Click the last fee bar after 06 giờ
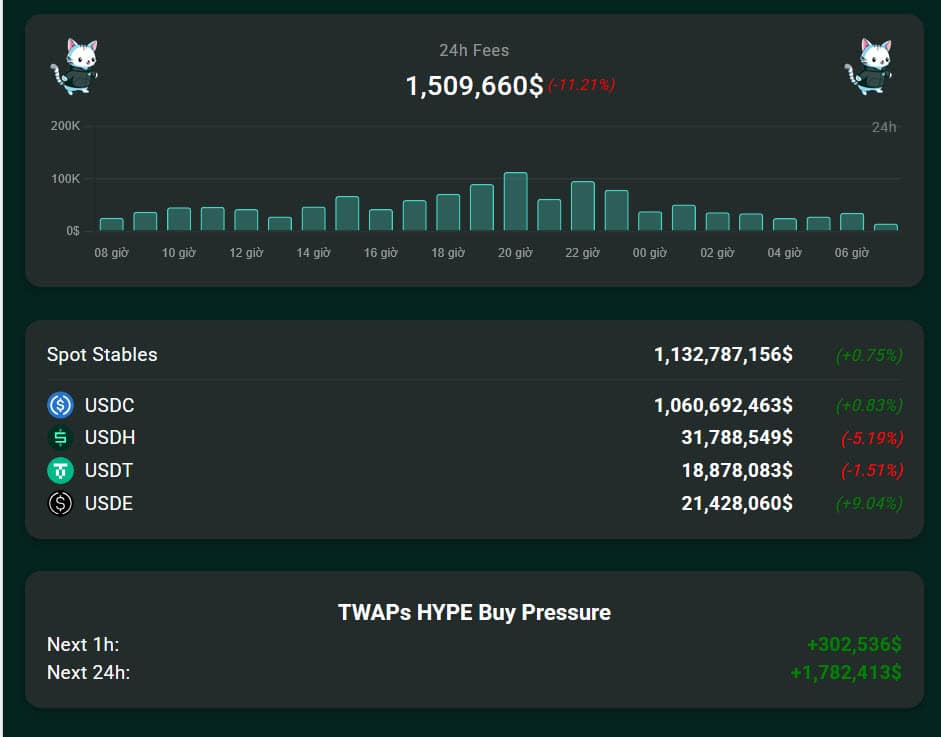The width and height of the screenshot is (941, 737). (x=885, y=227)
